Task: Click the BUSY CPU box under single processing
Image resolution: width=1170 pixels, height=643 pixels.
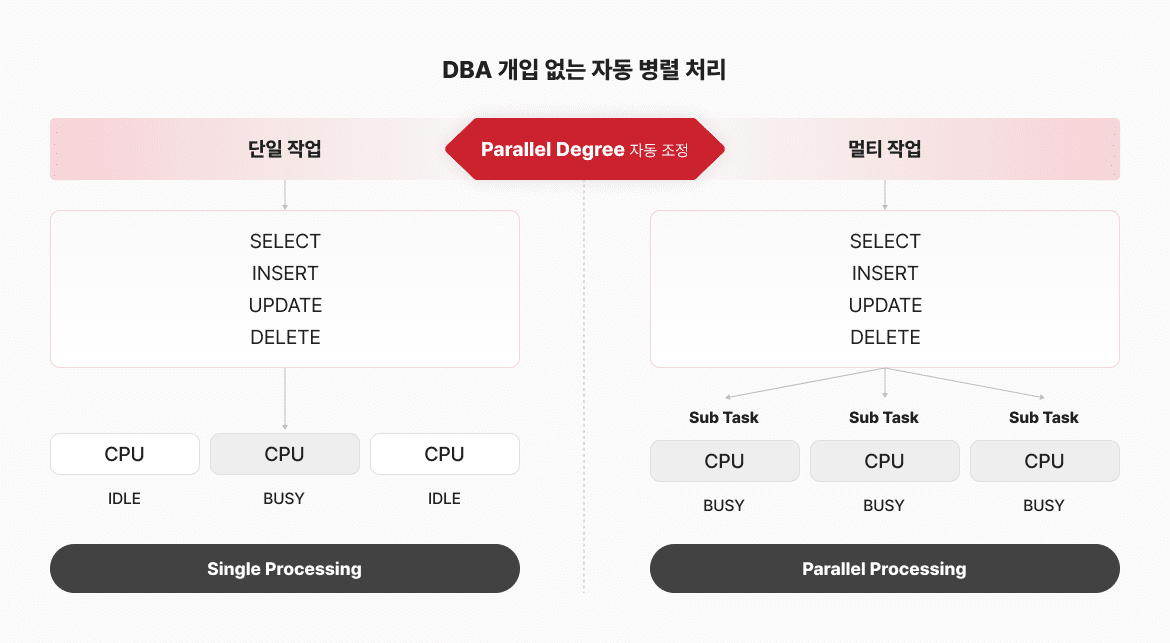Action: click(284, 454)
